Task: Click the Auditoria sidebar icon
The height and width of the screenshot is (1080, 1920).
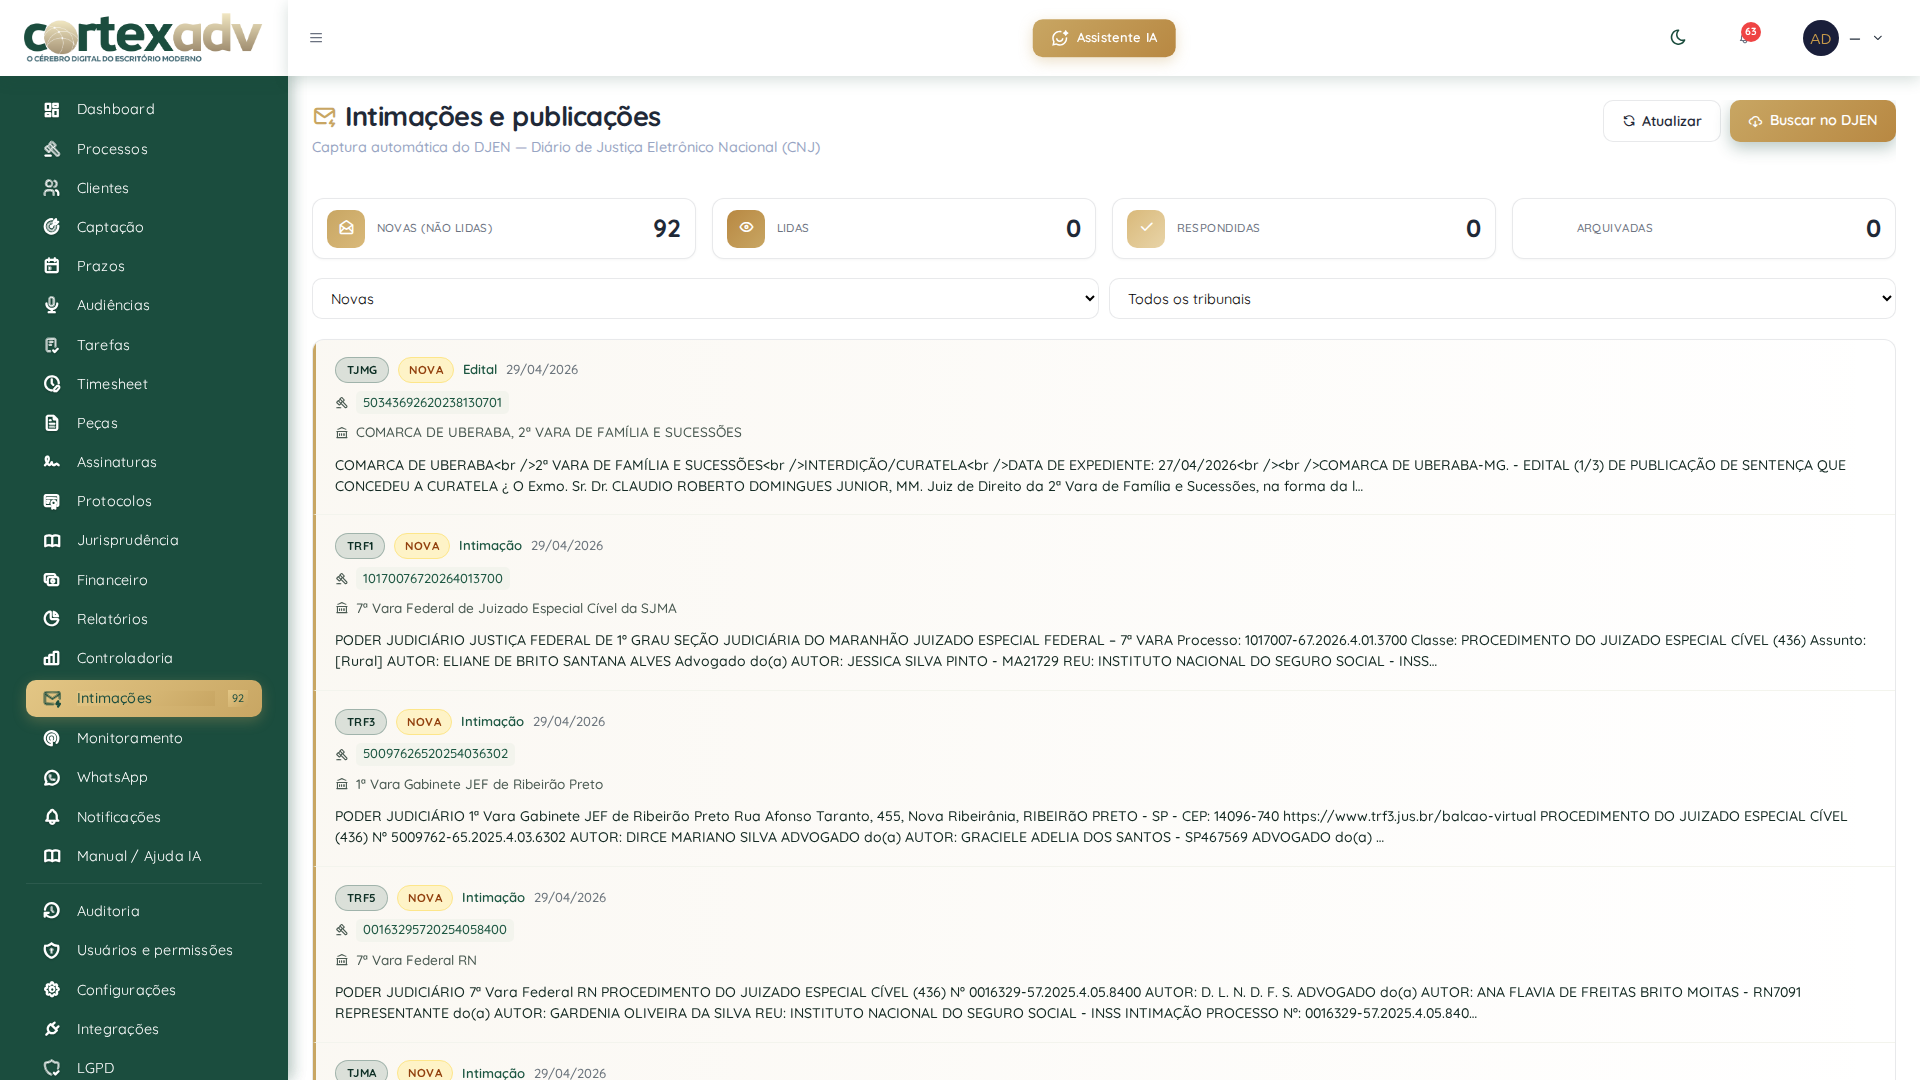Action: [52, 911]
